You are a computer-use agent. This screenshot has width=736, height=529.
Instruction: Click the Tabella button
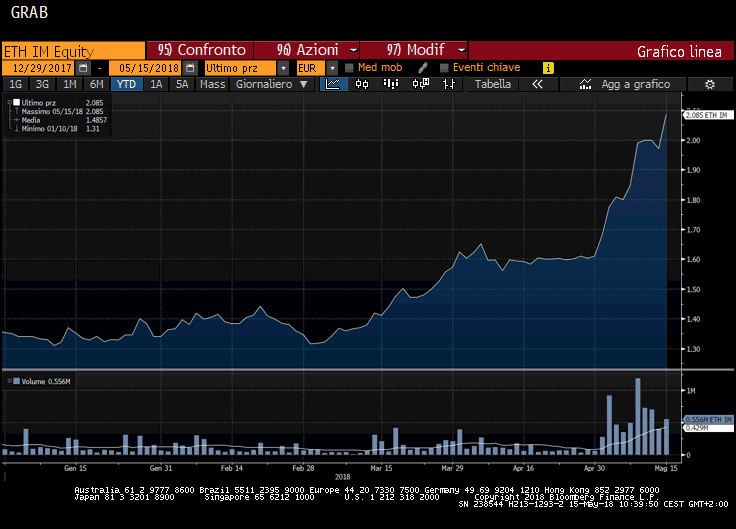point(492,85)
